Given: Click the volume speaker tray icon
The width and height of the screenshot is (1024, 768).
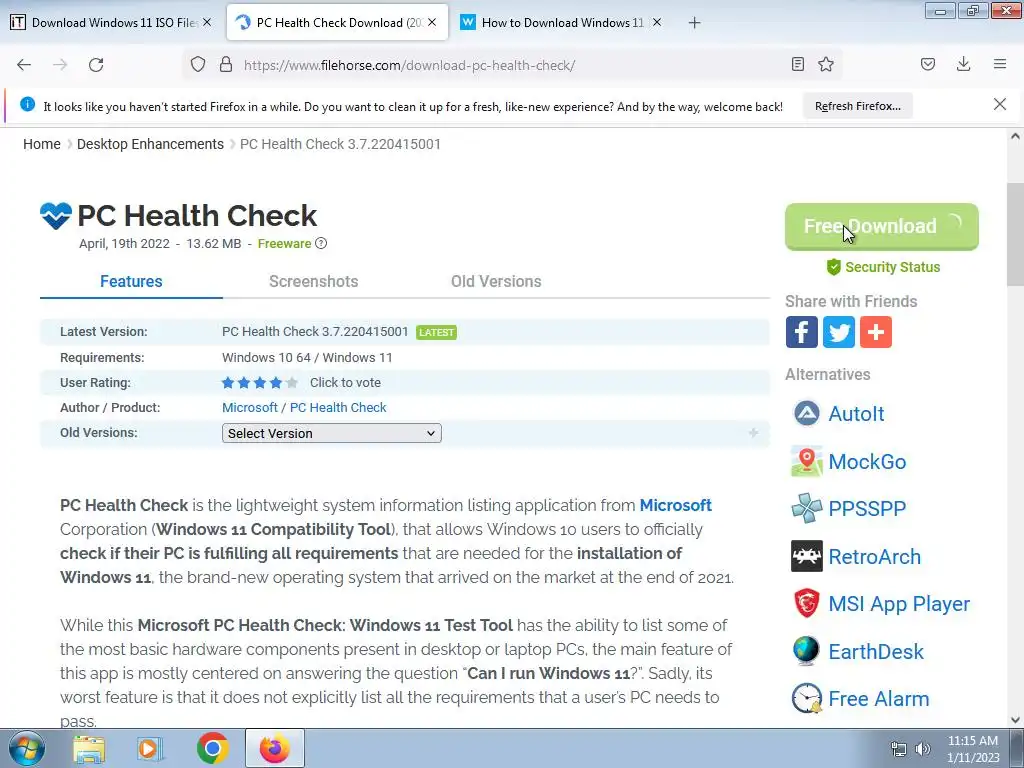Looking at the screenshot, I should (x=922, y=749).
